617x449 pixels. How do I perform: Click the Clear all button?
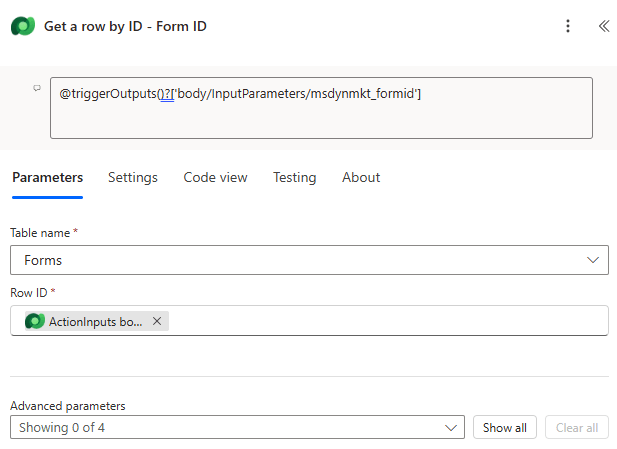point(576,428)
